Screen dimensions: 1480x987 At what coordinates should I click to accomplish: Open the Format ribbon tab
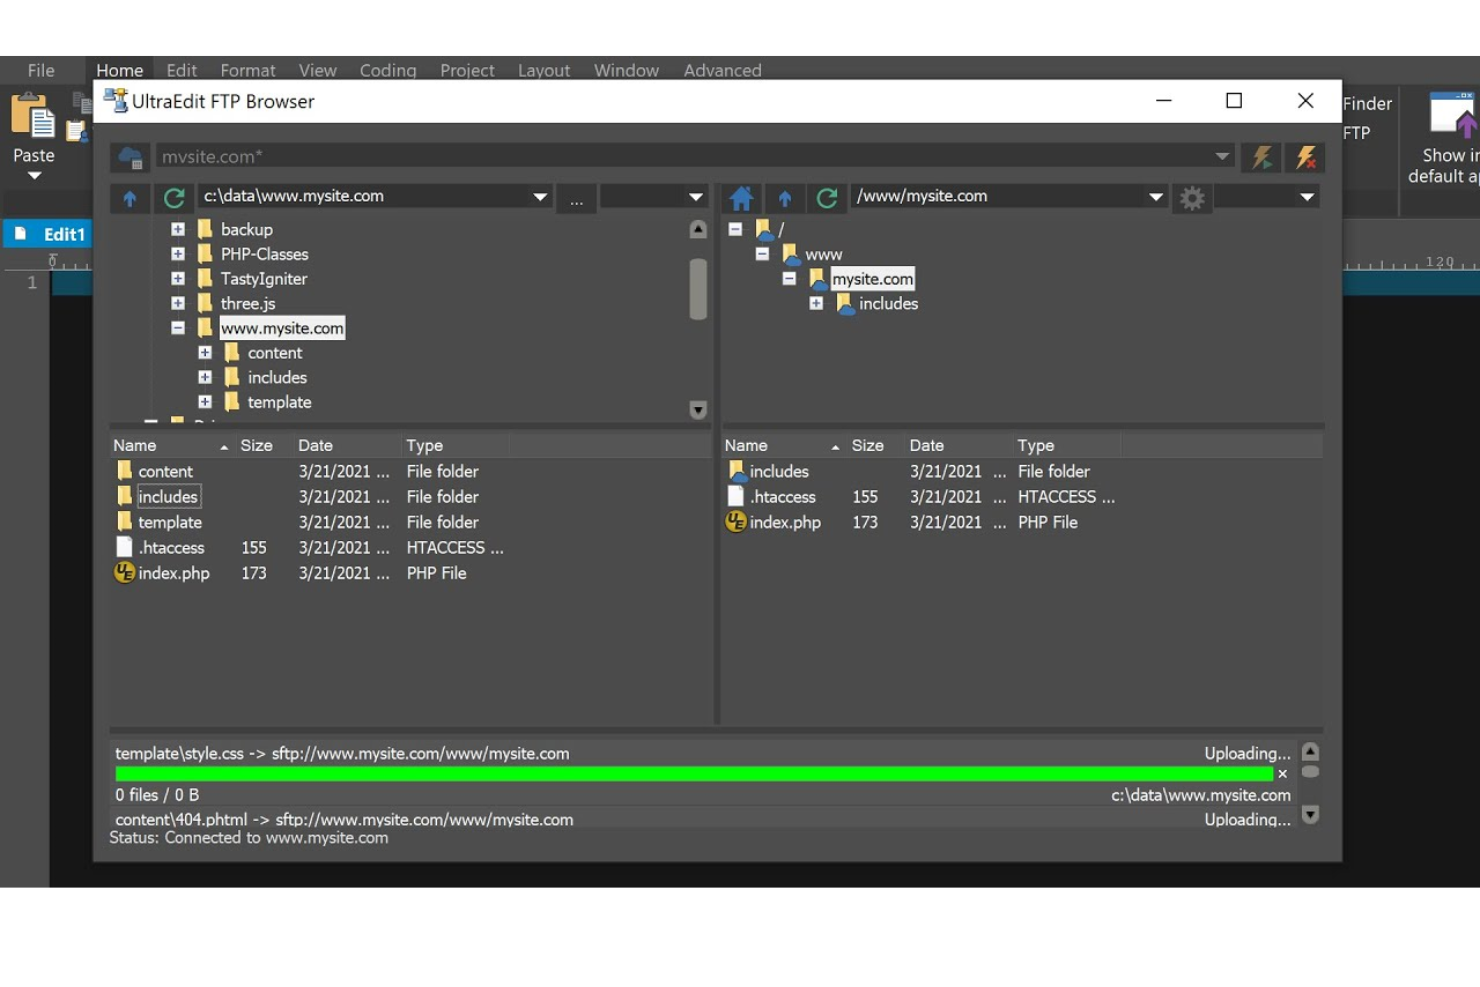point(248,70)
